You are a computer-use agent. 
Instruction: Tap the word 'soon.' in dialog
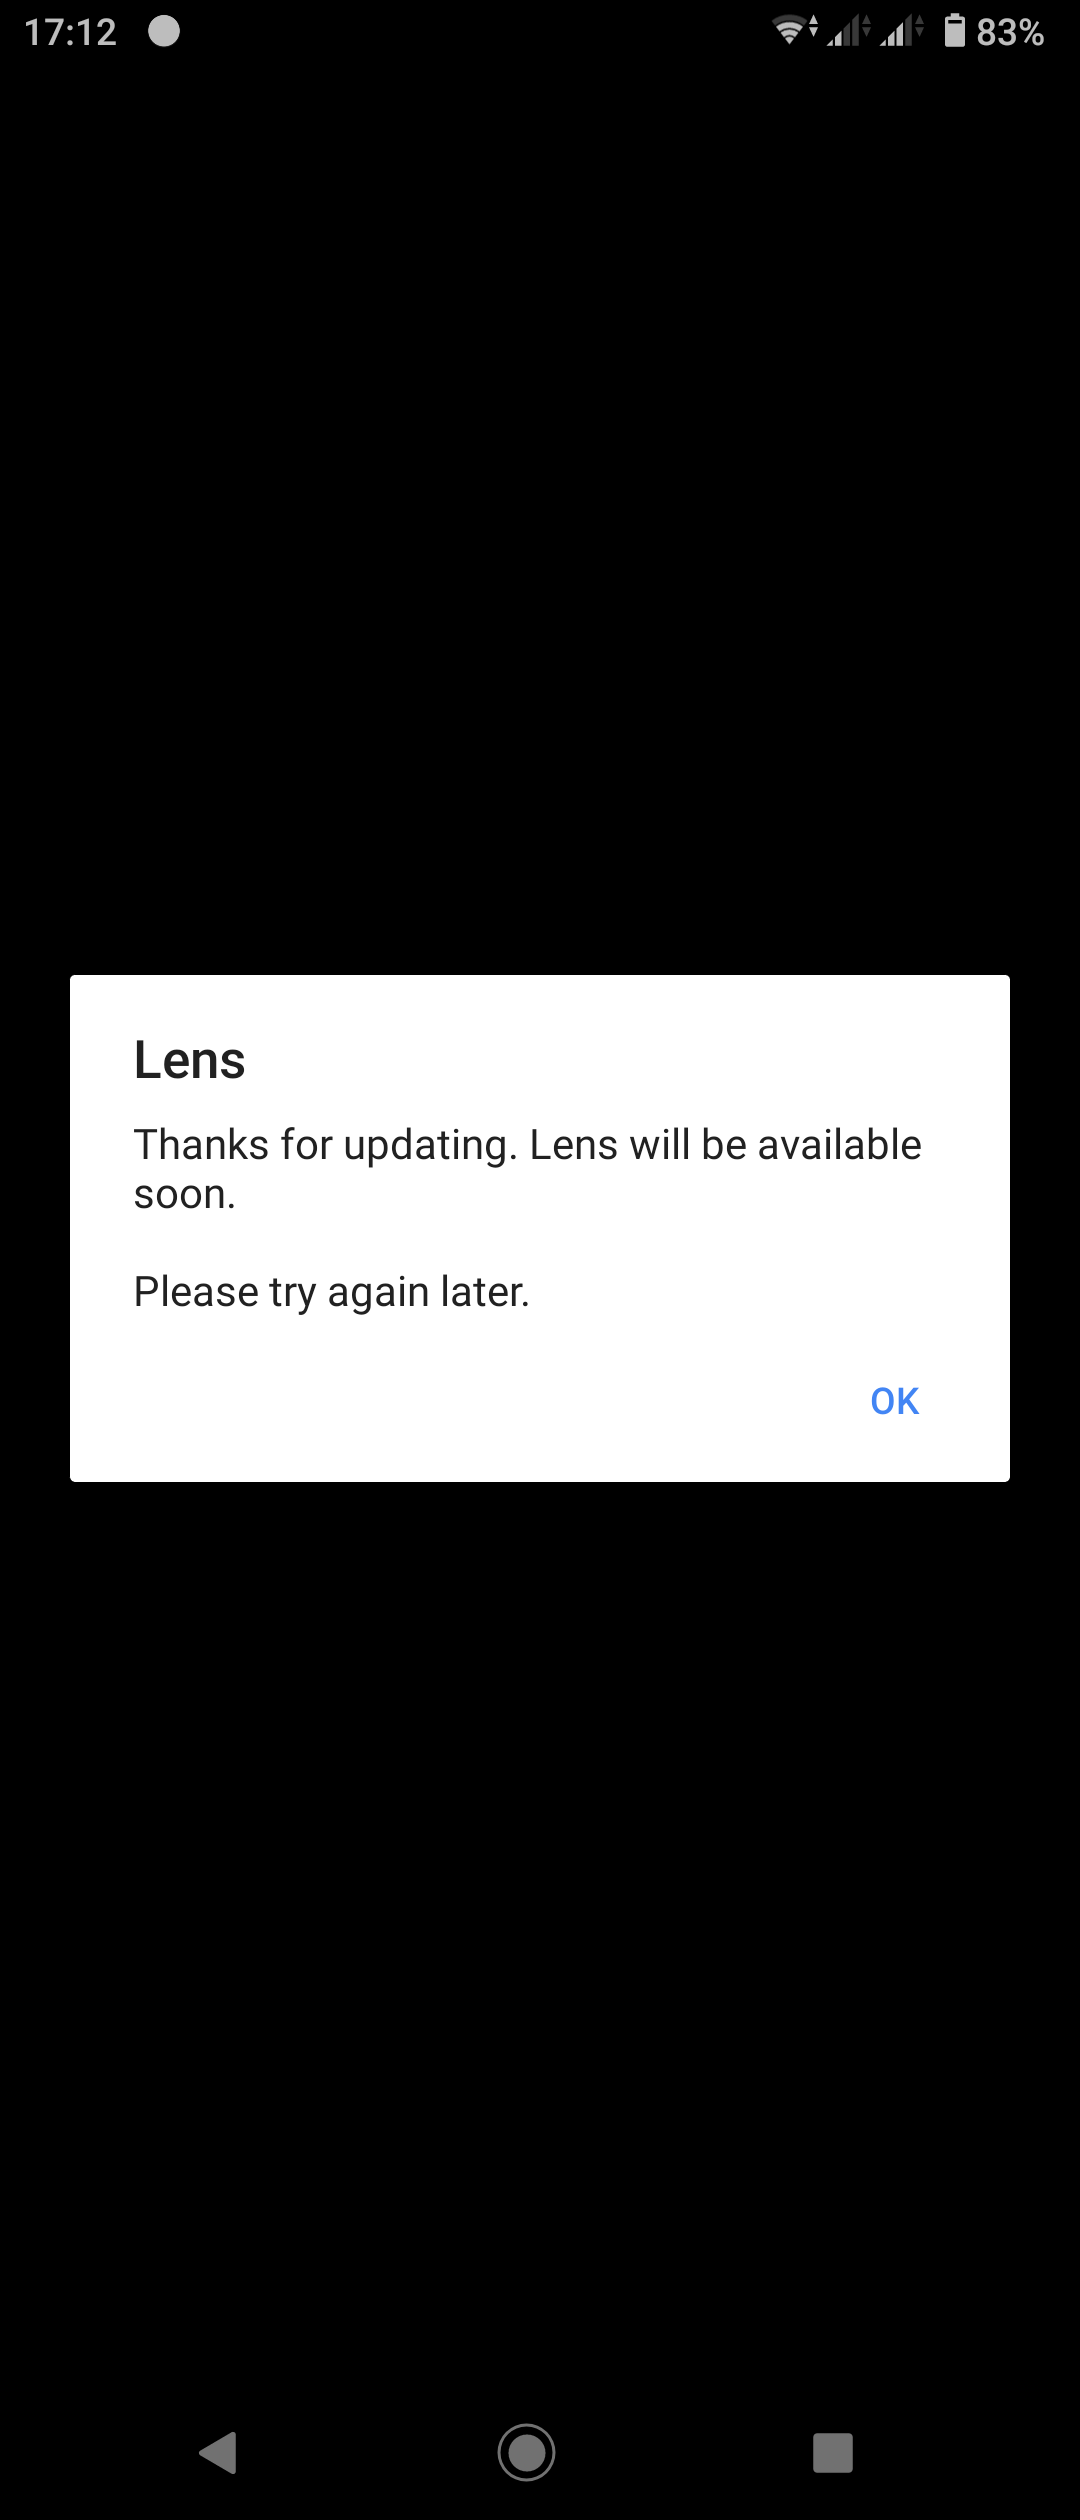[185, 1194]
